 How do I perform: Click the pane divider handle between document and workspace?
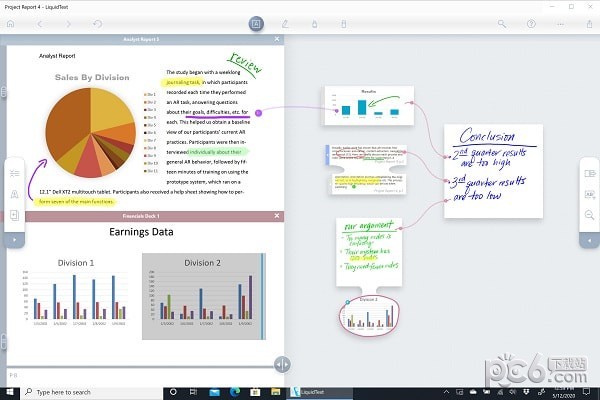point(282,364)
